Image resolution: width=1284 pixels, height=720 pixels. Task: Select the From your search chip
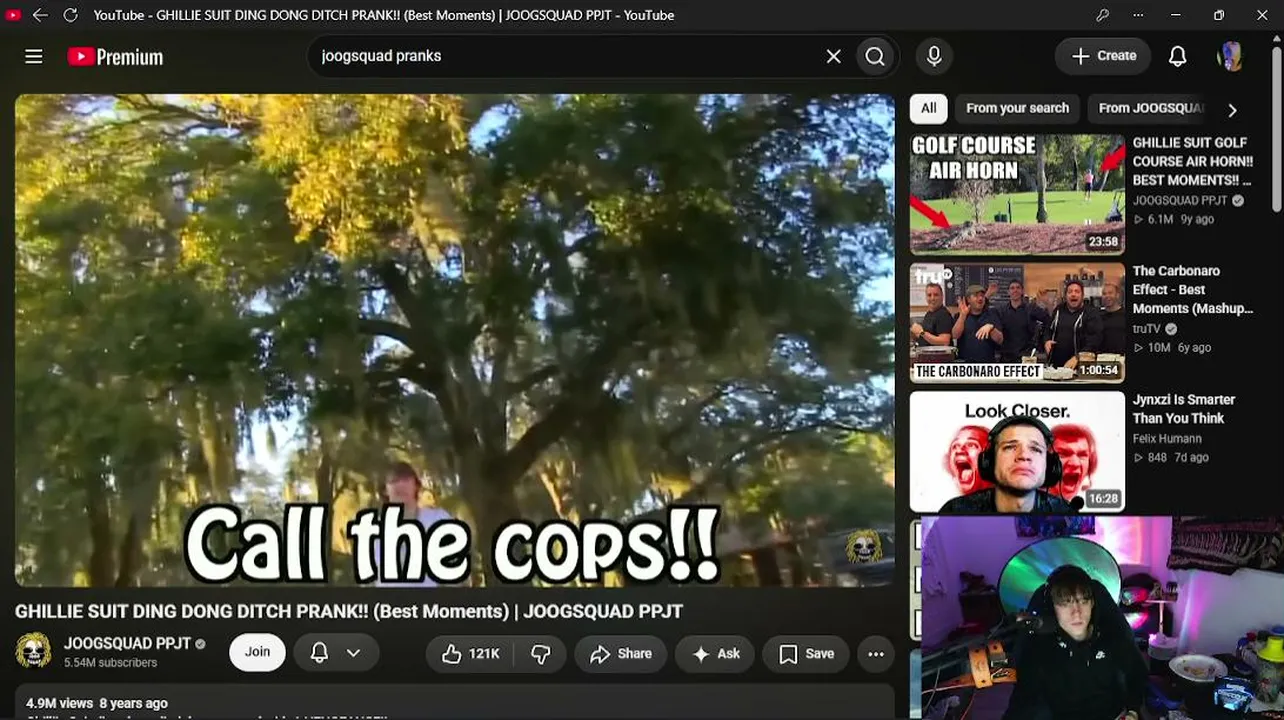pyautogui.click(x=1017, y=108)
